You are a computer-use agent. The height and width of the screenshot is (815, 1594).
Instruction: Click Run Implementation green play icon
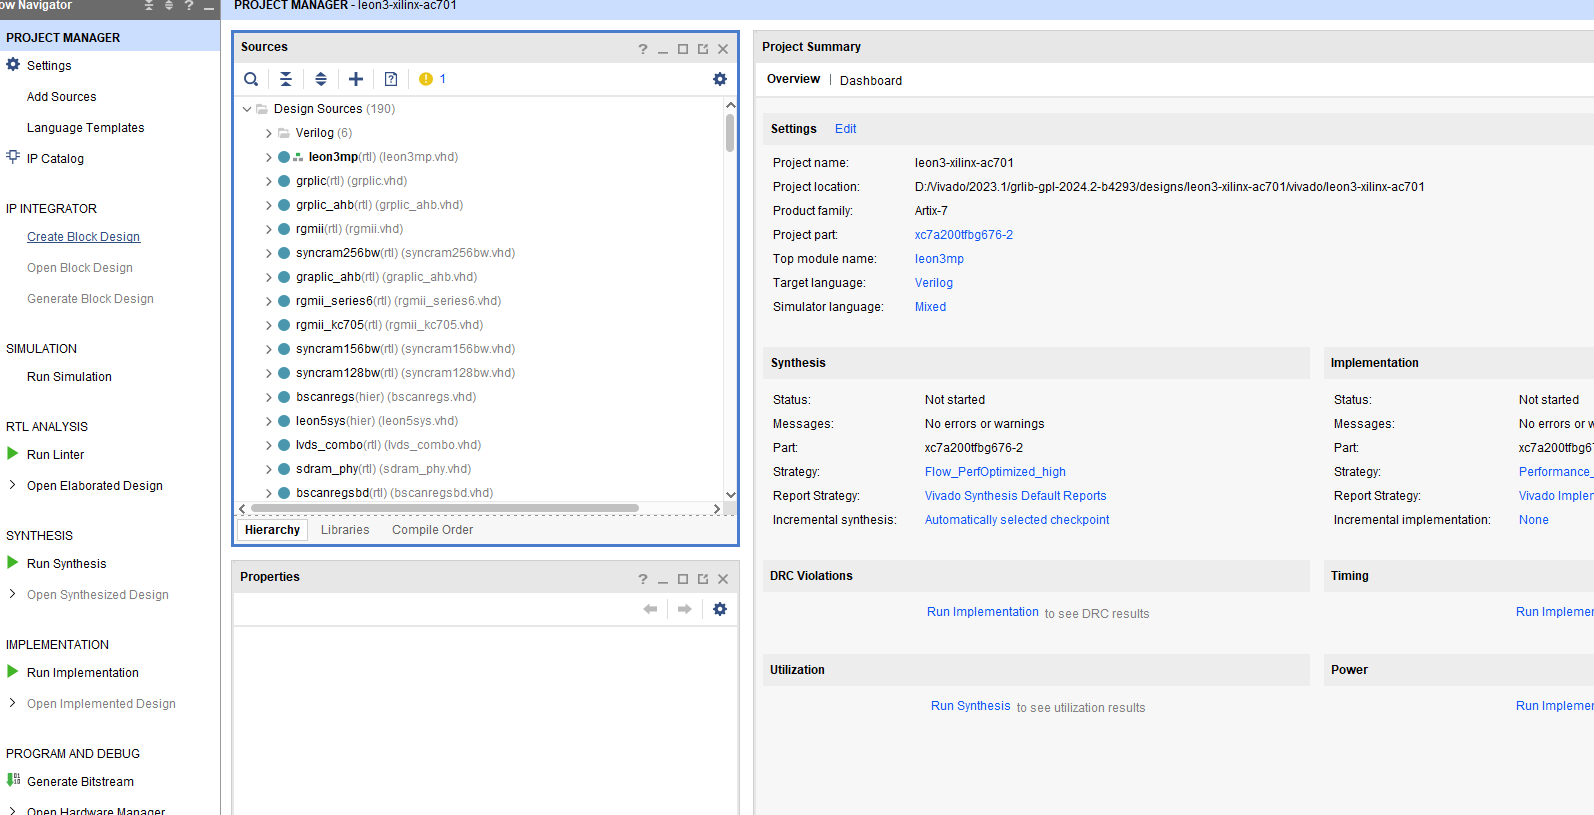13,671
